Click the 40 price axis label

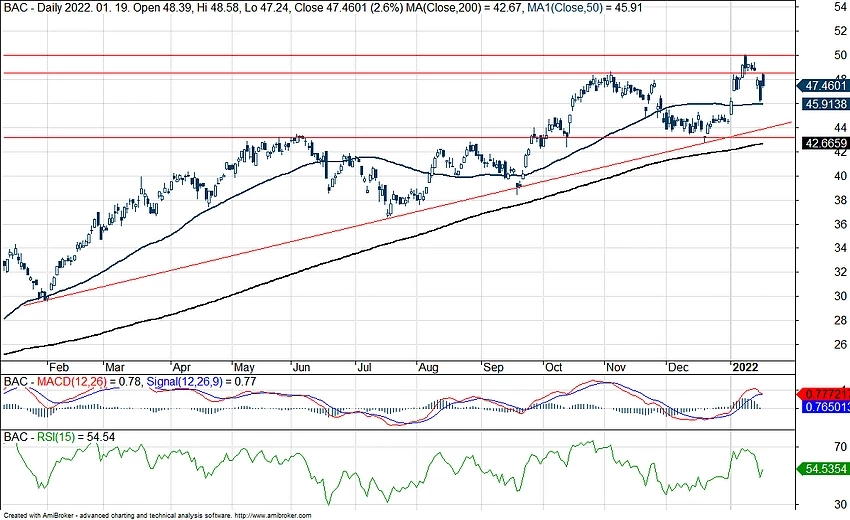(x=840, y=176)
